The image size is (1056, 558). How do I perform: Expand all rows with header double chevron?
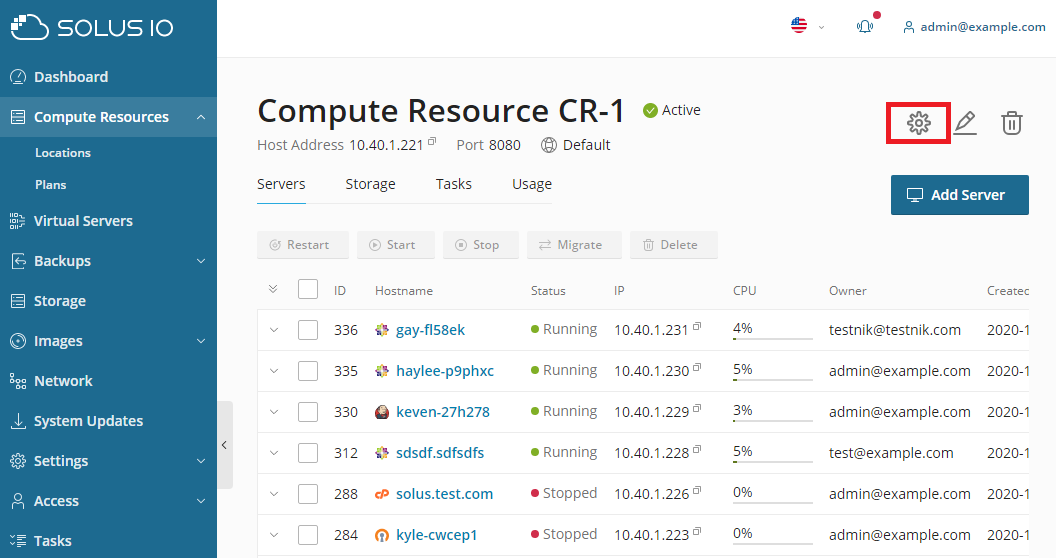click(273, 289)
